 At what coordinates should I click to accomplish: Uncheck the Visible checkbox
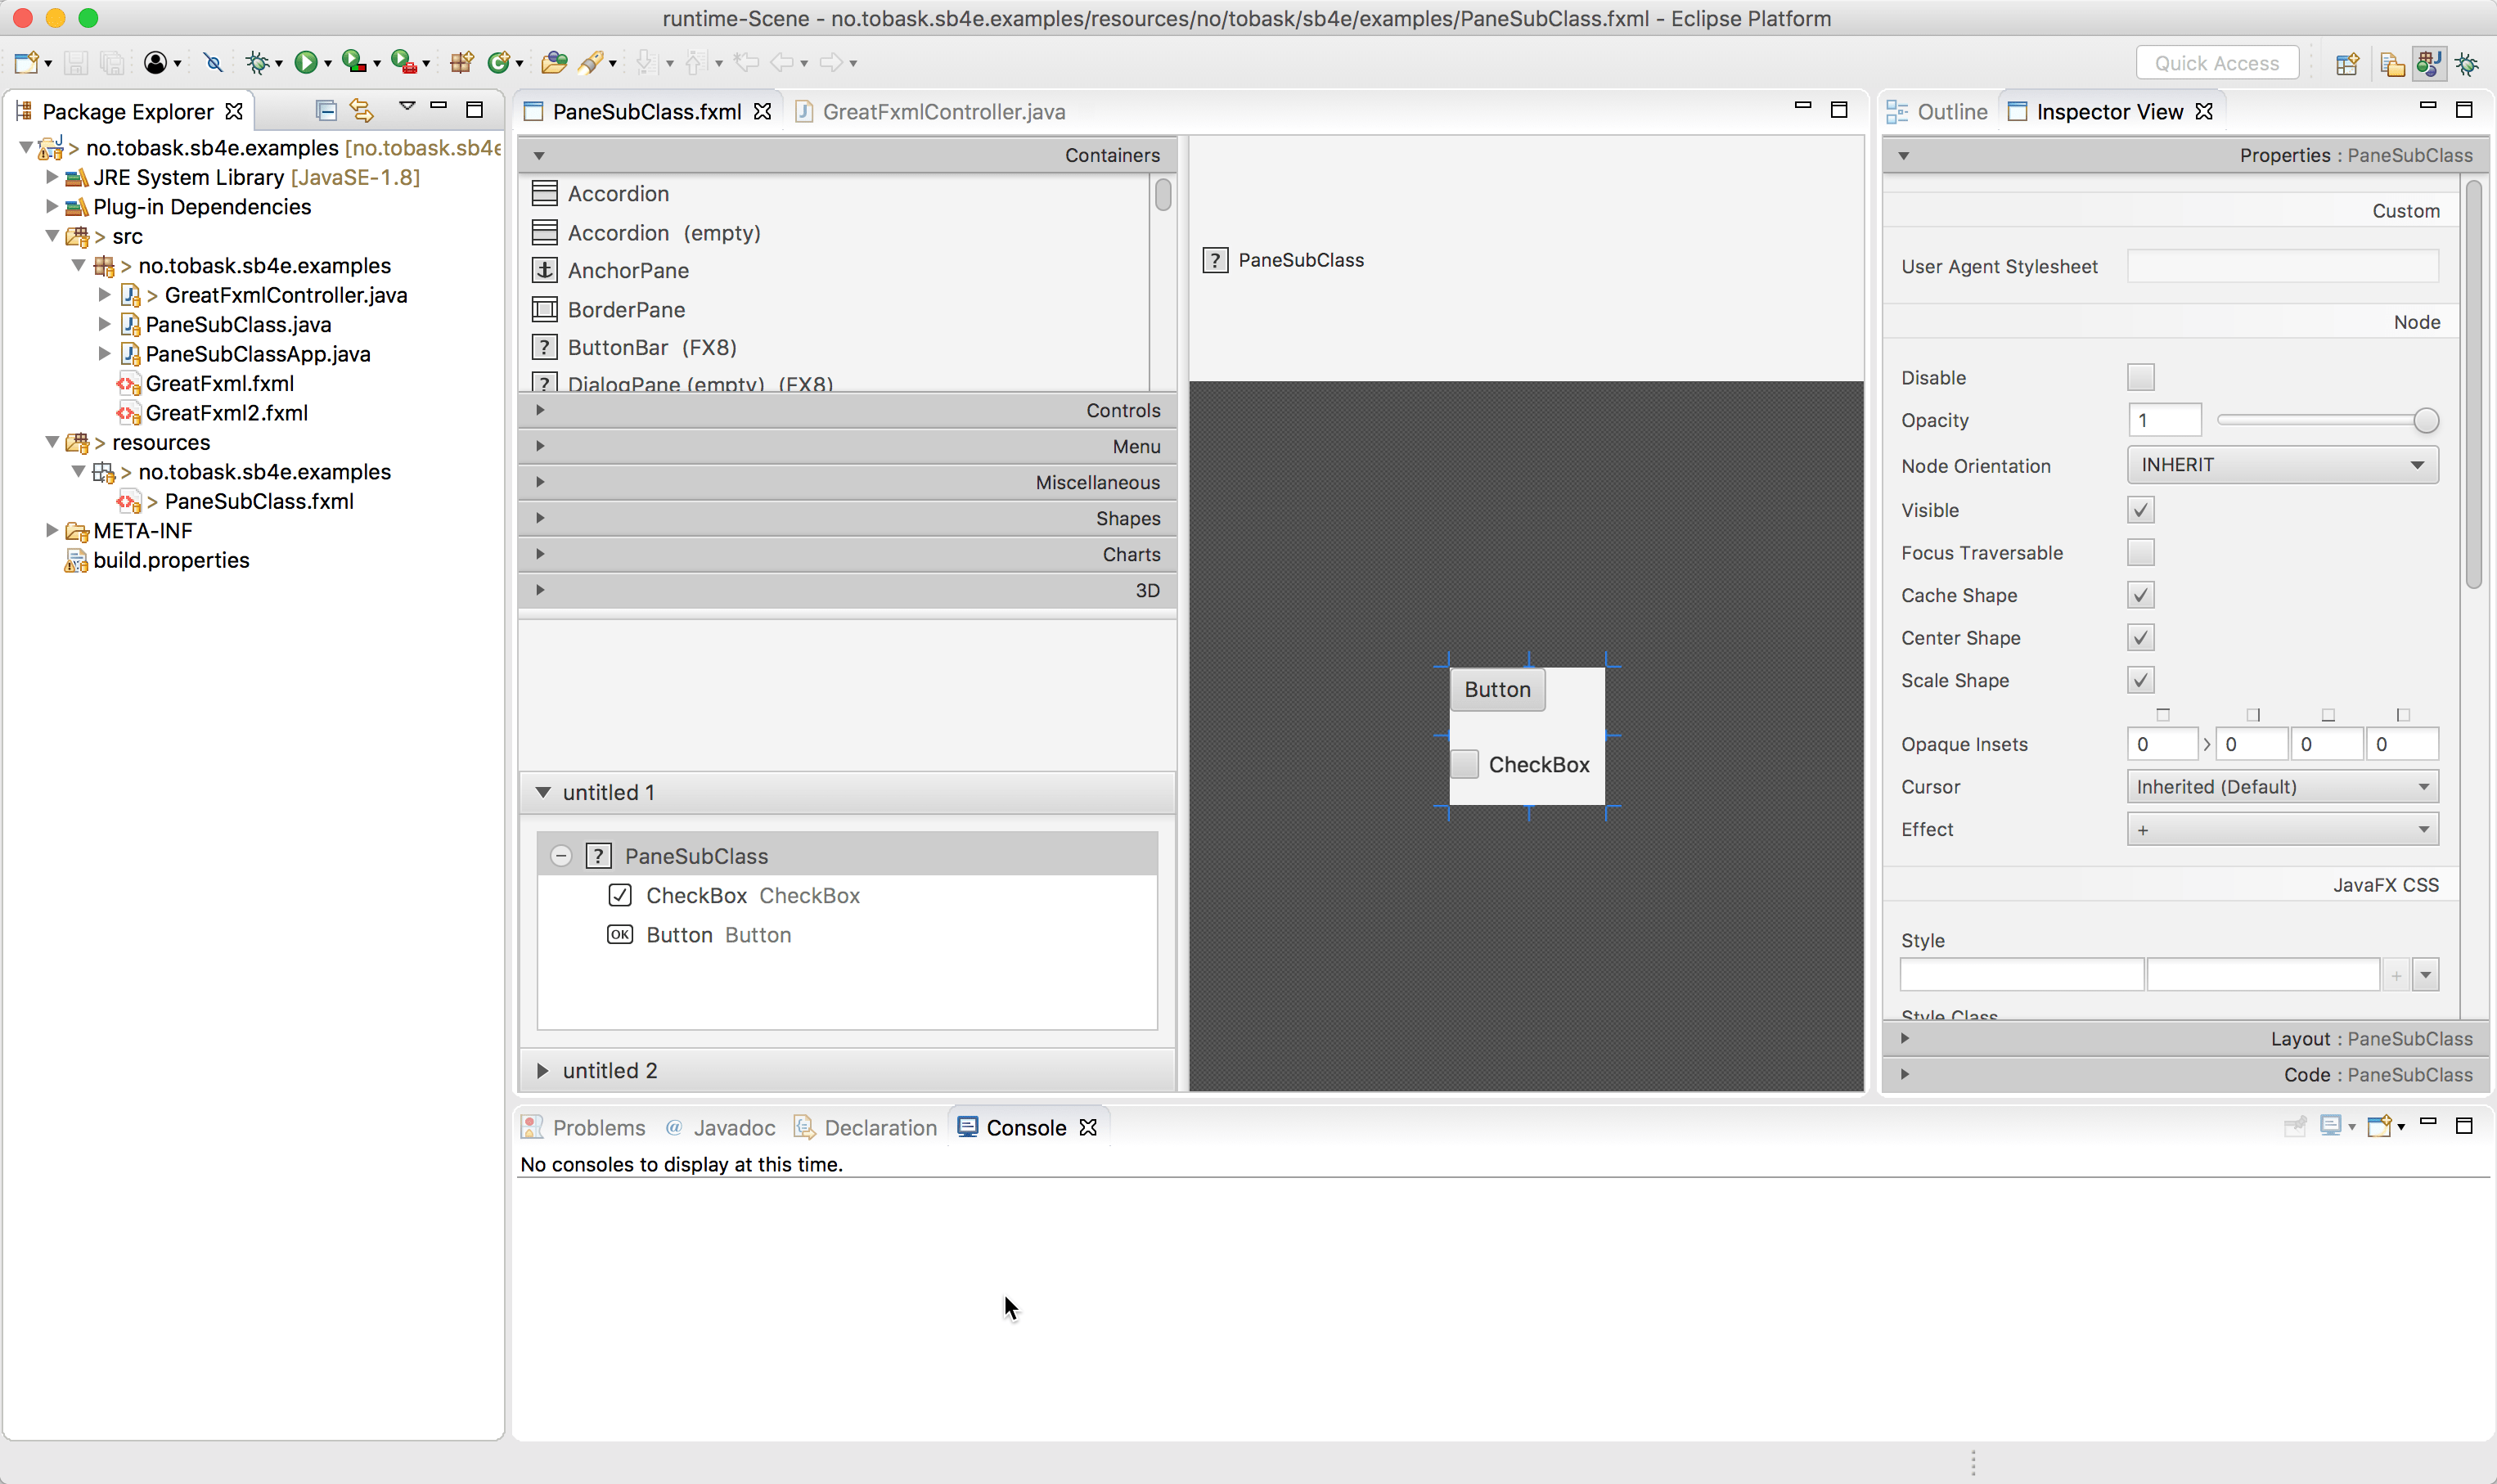pyautogui.click(x=2140, y=510)
